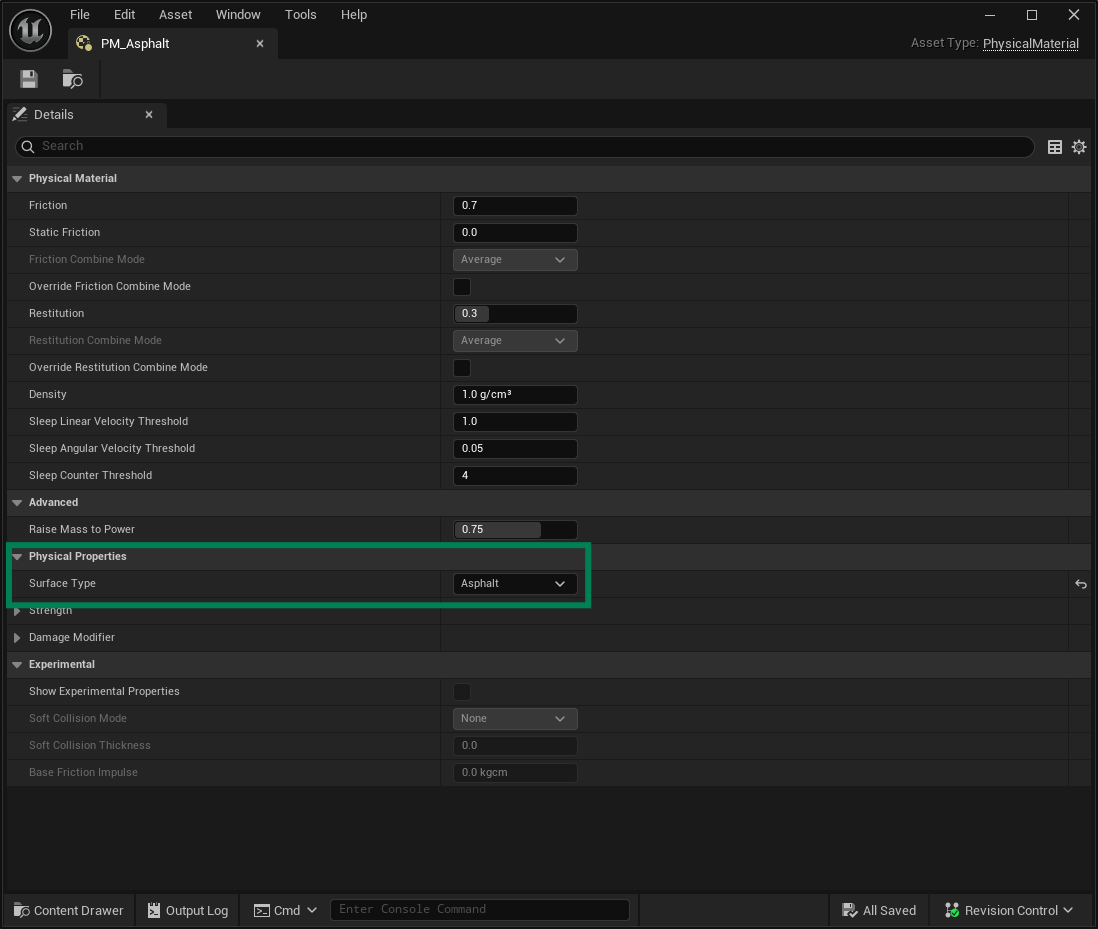Open the Surface Type Asphalt dropdown
This screenshot has width=1098, height=929.
point(515,584)
